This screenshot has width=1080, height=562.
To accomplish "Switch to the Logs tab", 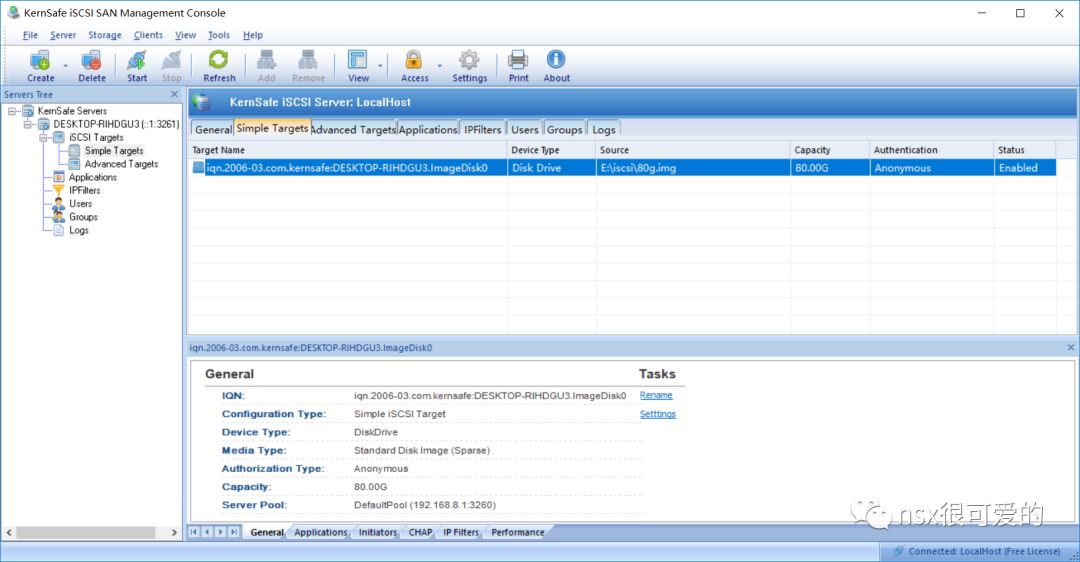I will point(604,129).
